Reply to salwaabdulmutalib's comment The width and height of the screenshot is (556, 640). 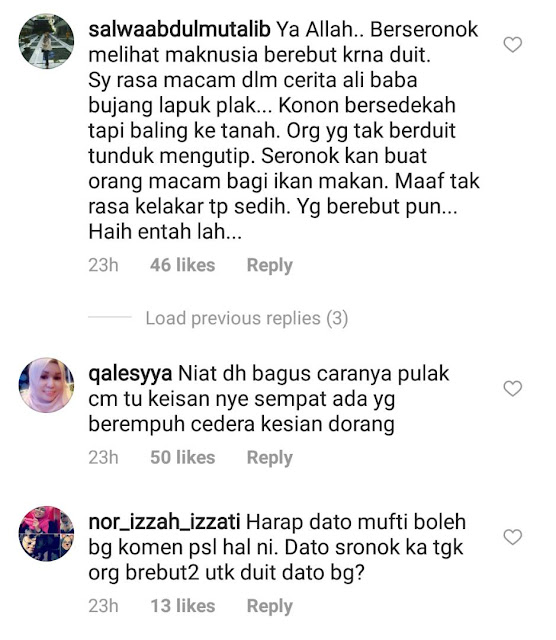pos(269,265)
